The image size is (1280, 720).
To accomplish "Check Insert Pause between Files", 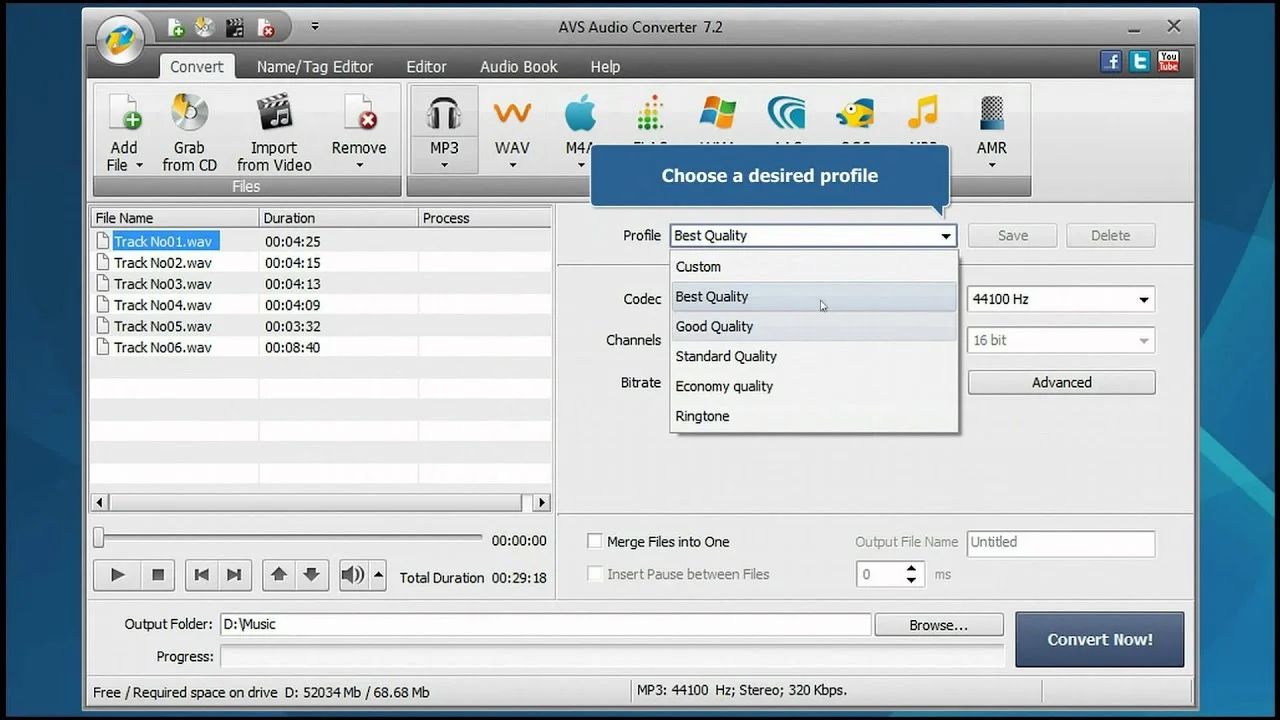I will coord(595,573).
